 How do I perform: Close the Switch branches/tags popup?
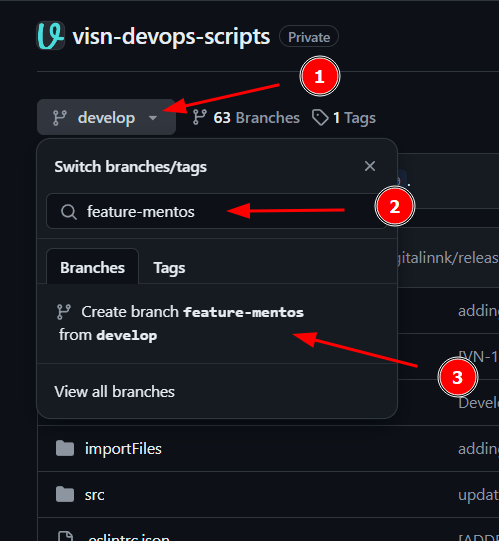pyautogui.click(x=370, y=166)
